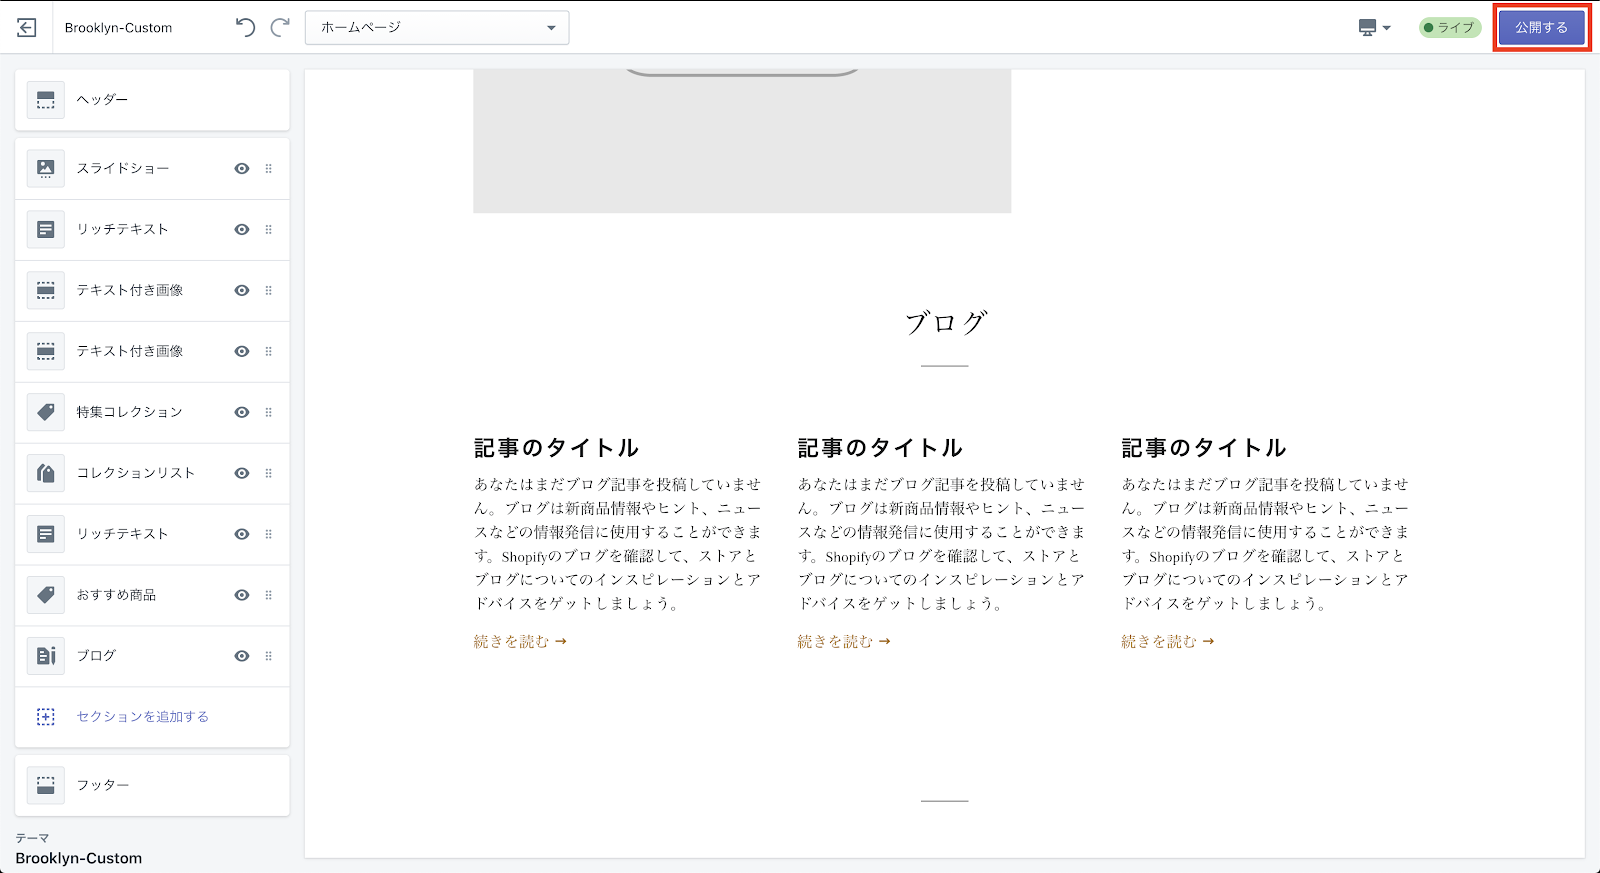The image size is (1600, 873).
Task: Expand the desktop device preview dropdown
Action: click(1375, 28)
